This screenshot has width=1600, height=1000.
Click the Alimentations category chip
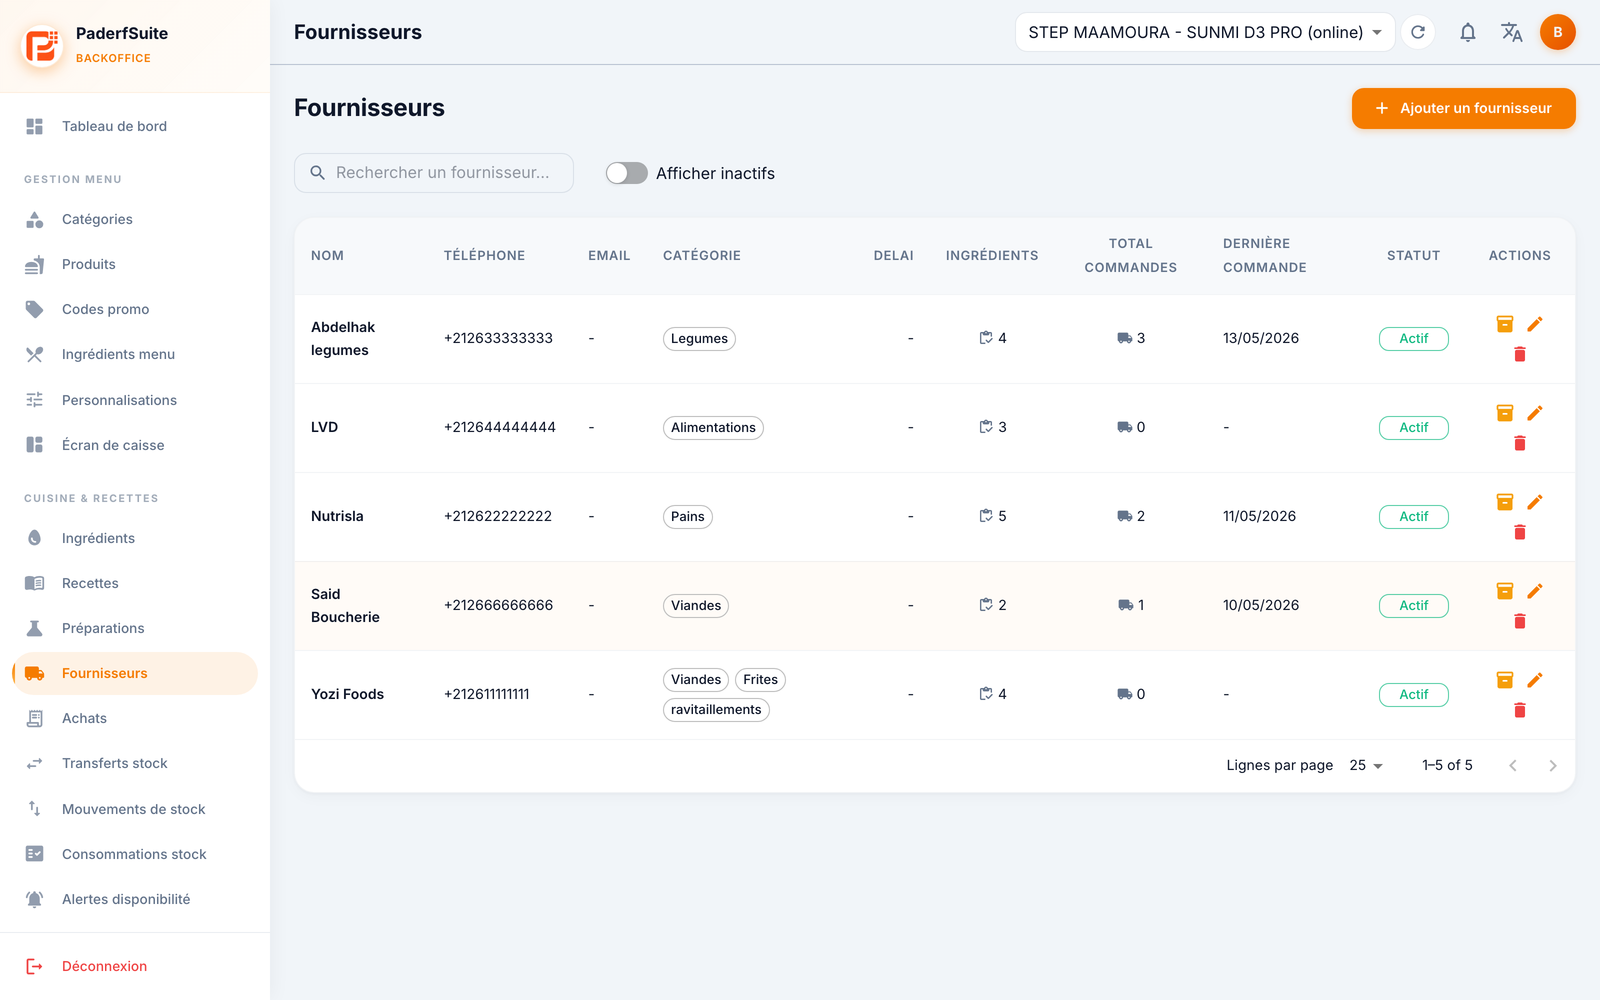tap(713, 428)
